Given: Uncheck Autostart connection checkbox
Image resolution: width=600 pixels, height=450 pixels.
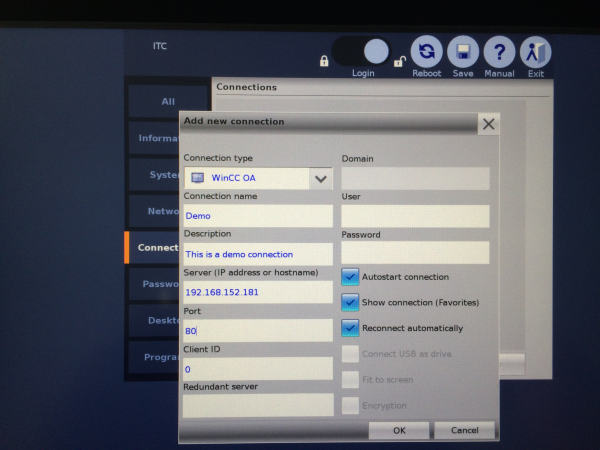Looking at the screenshot, I should click(350, 277).
